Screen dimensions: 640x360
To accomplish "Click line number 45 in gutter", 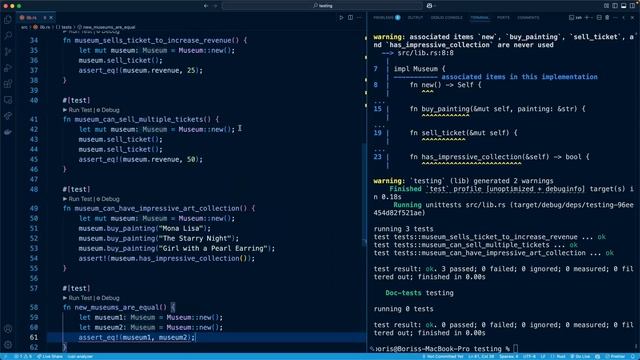I will point(33,159).
